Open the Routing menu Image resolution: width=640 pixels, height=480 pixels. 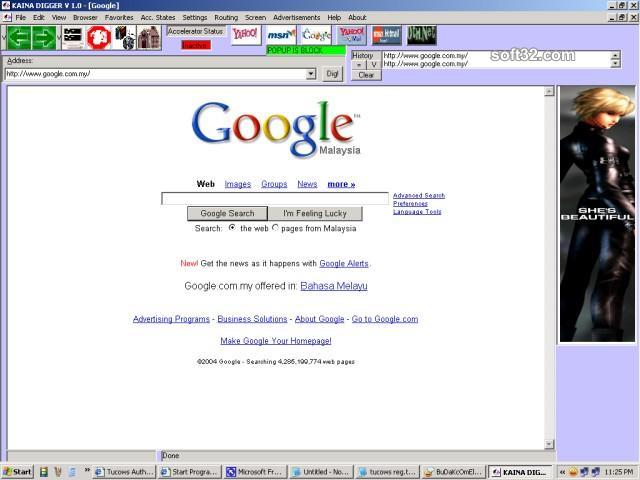pyautogui.click(x=226, y=18)
